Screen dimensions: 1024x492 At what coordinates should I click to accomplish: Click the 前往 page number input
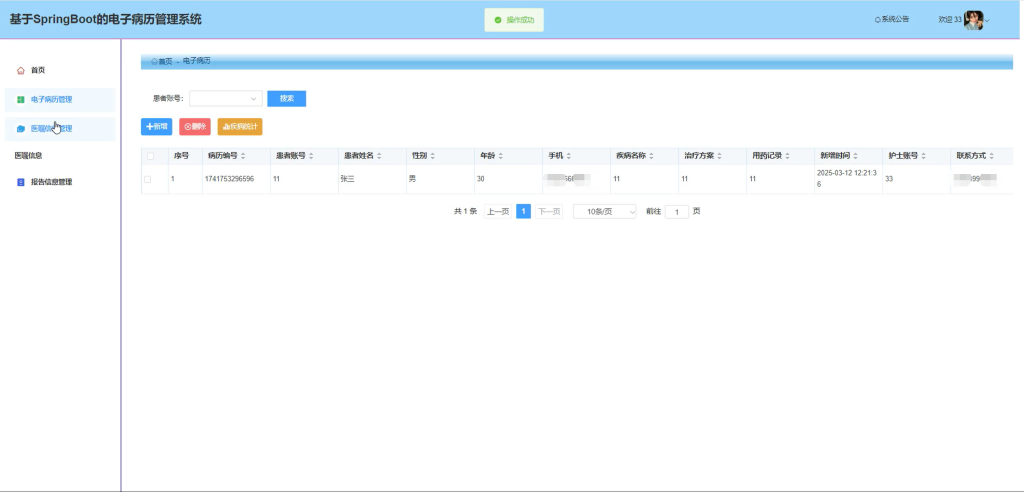(677, 212)
